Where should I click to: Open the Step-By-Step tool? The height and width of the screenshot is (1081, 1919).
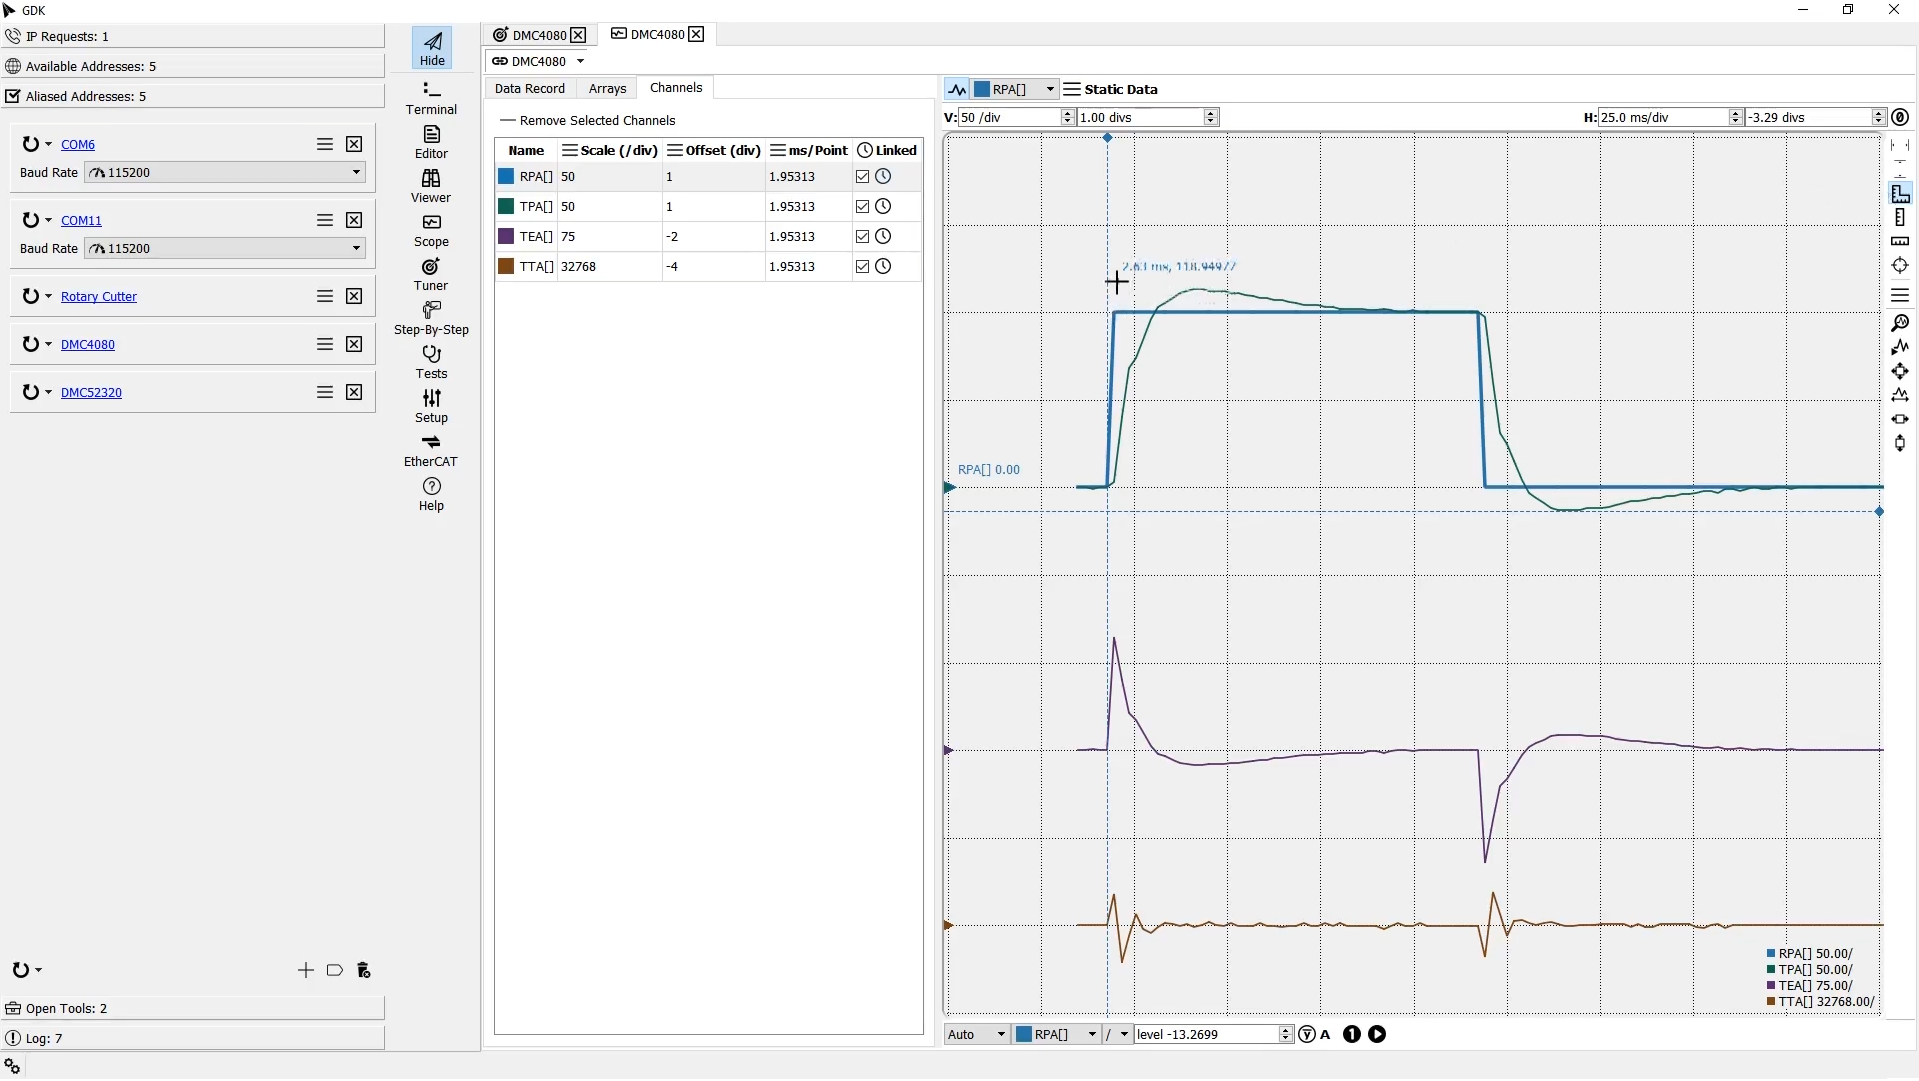click(x=431, y=318)
